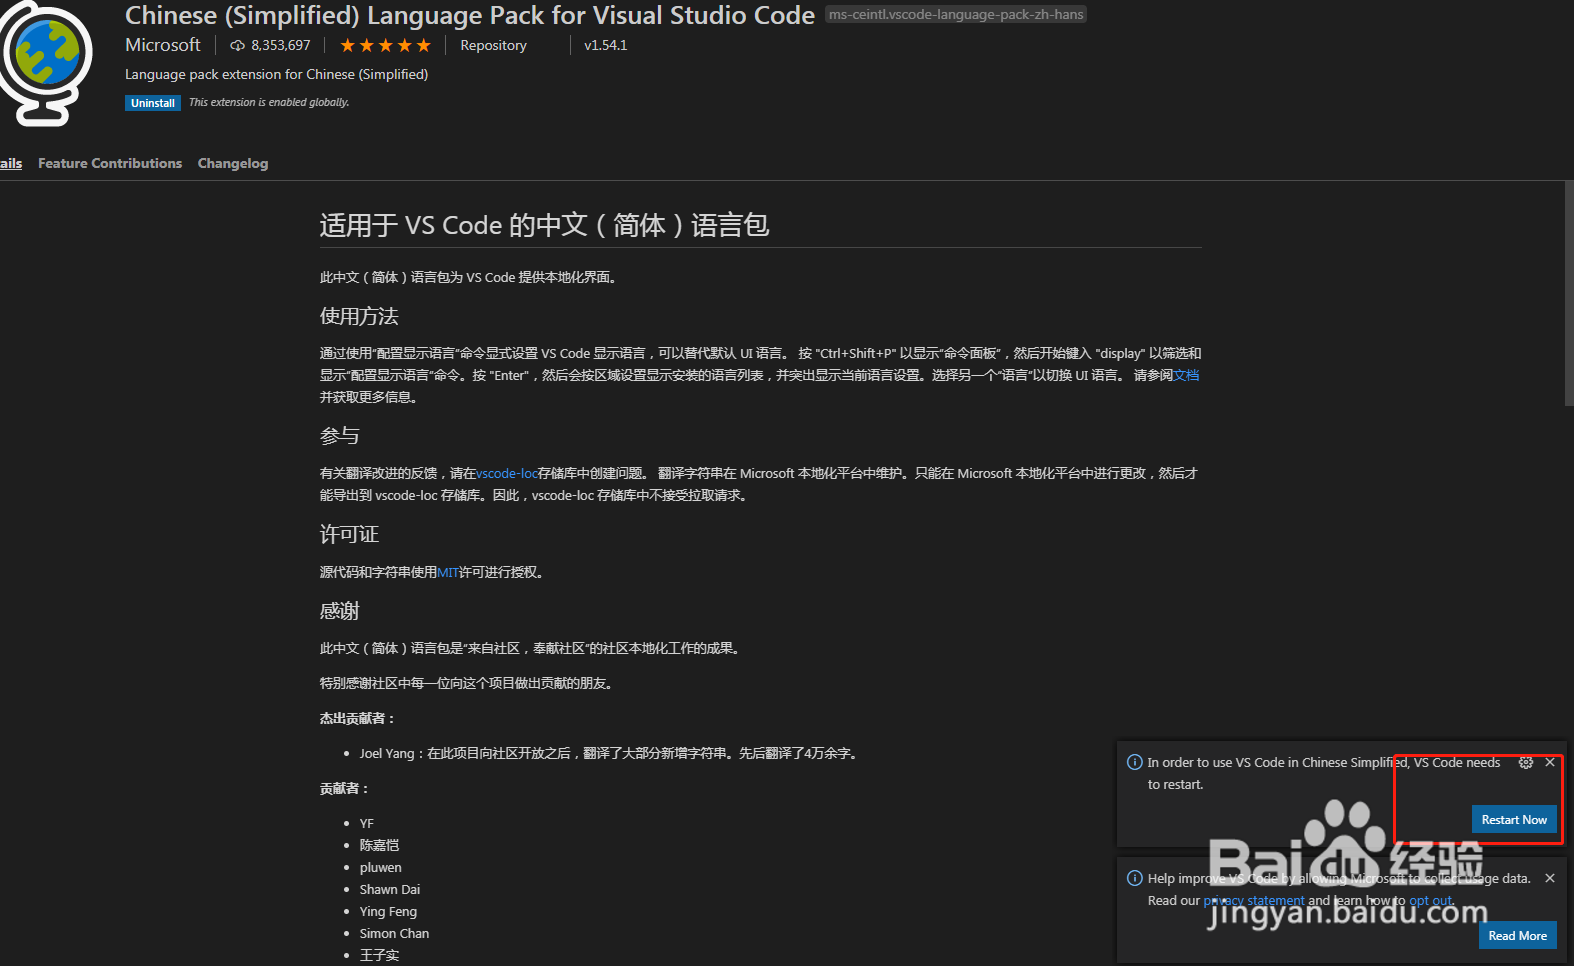Screen dimensions: 1574x966
Task: Select the Details tab
Action: pos(11,163)
